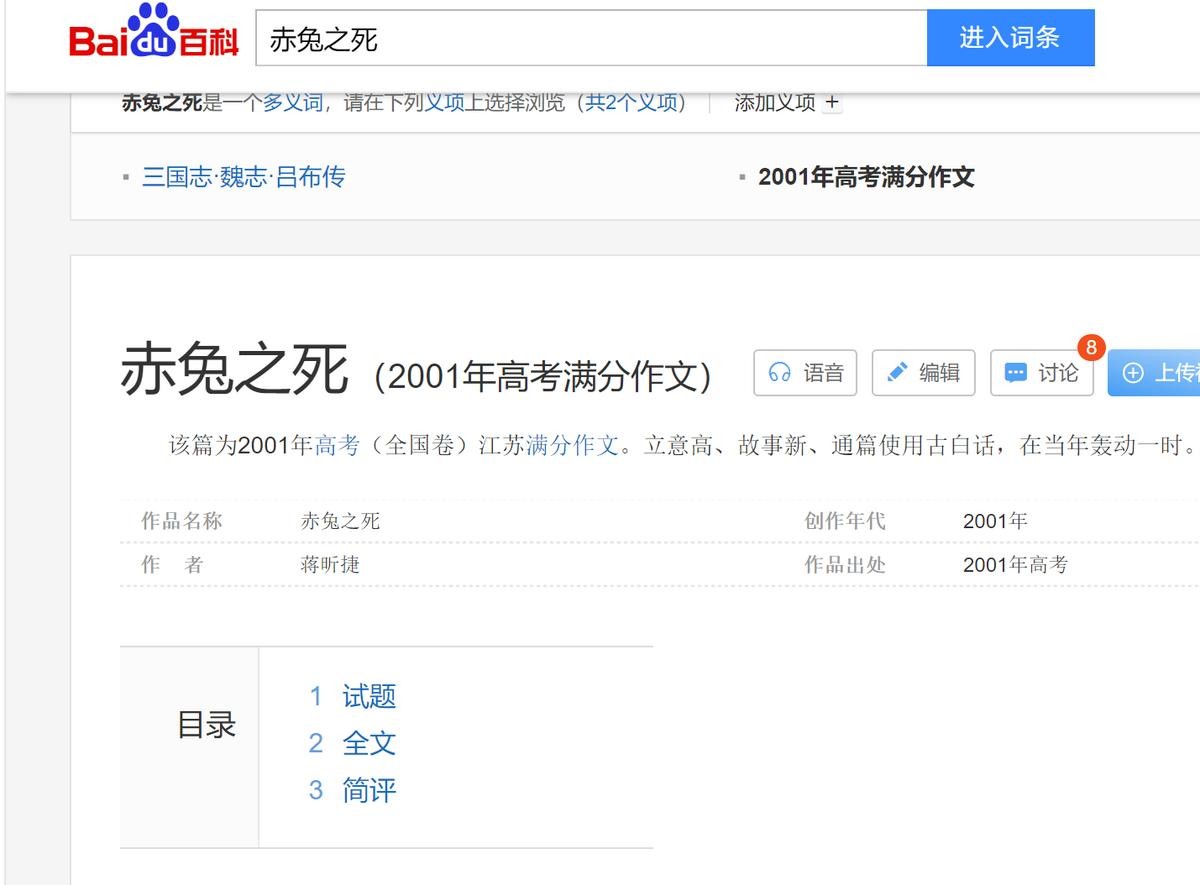Click the 义项 link in disambiguation notice
1200x885 pixels.
[x=445, y=102]
